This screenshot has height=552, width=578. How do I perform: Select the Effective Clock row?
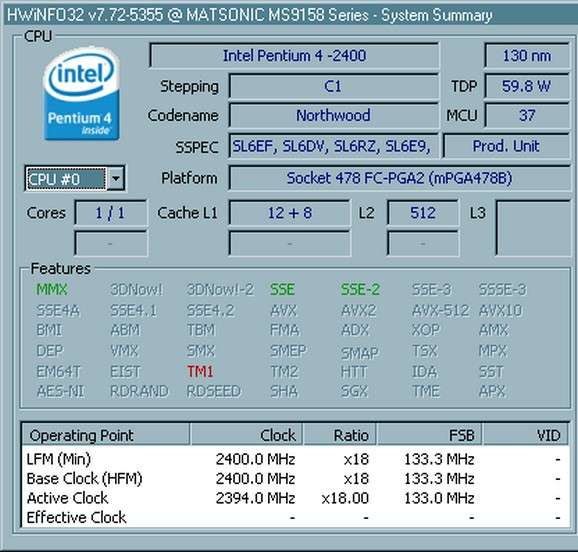click(x=295, y=517)
